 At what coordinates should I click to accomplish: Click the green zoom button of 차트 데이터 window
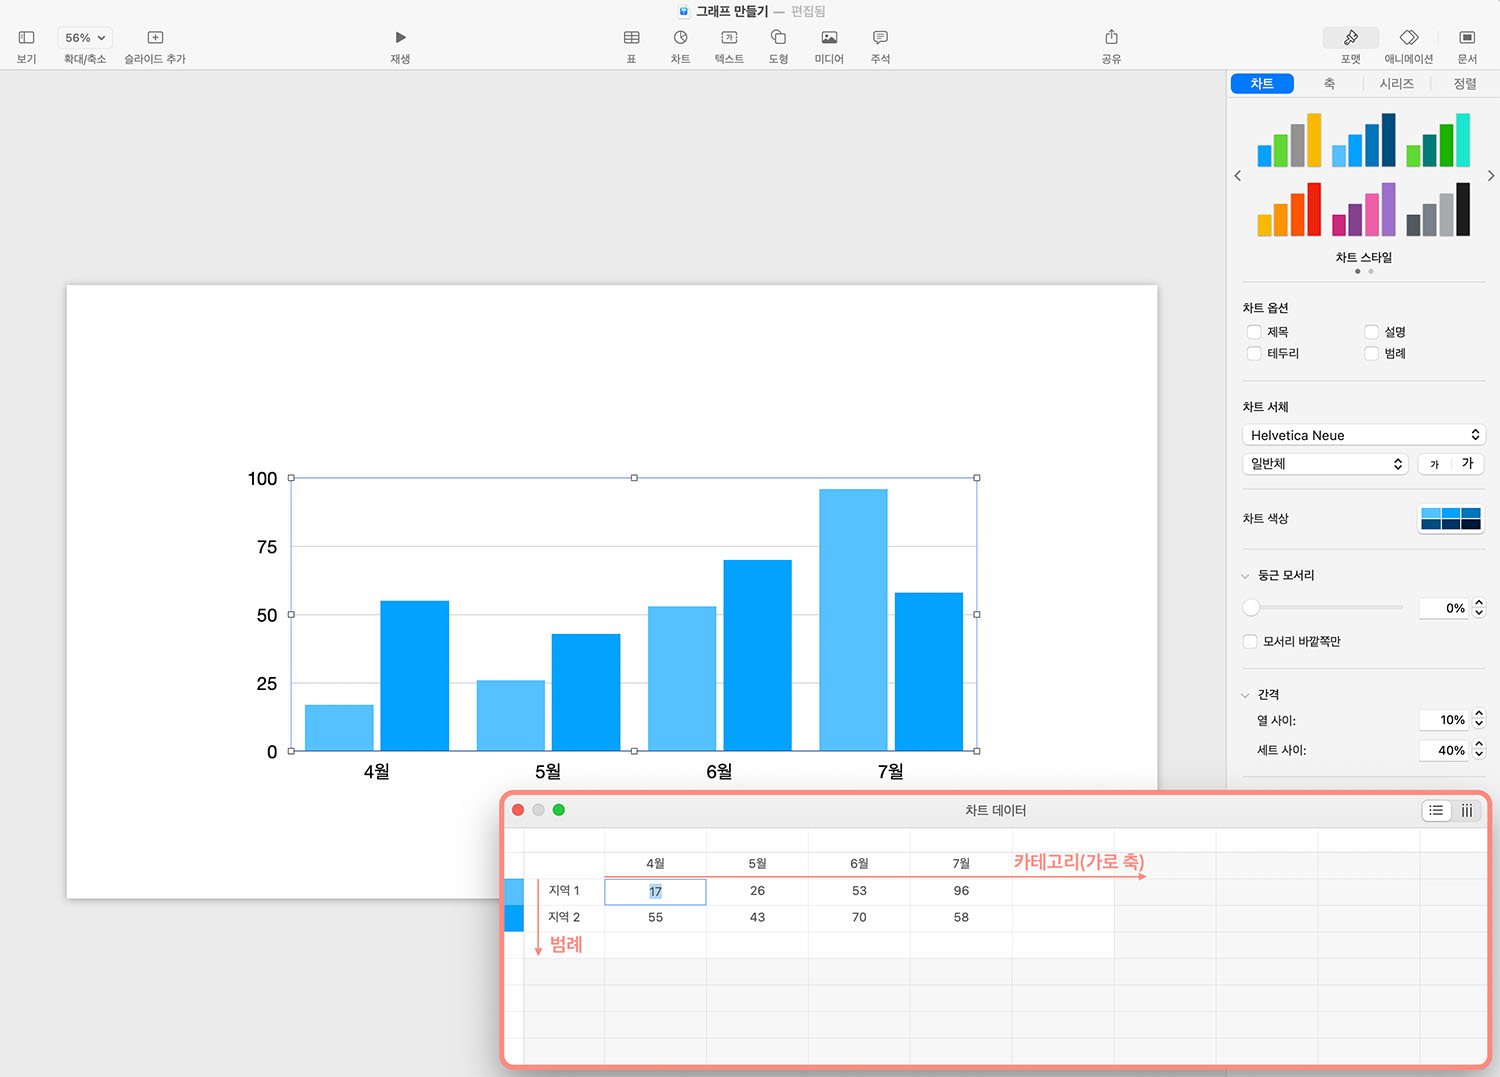coord(559,810)
